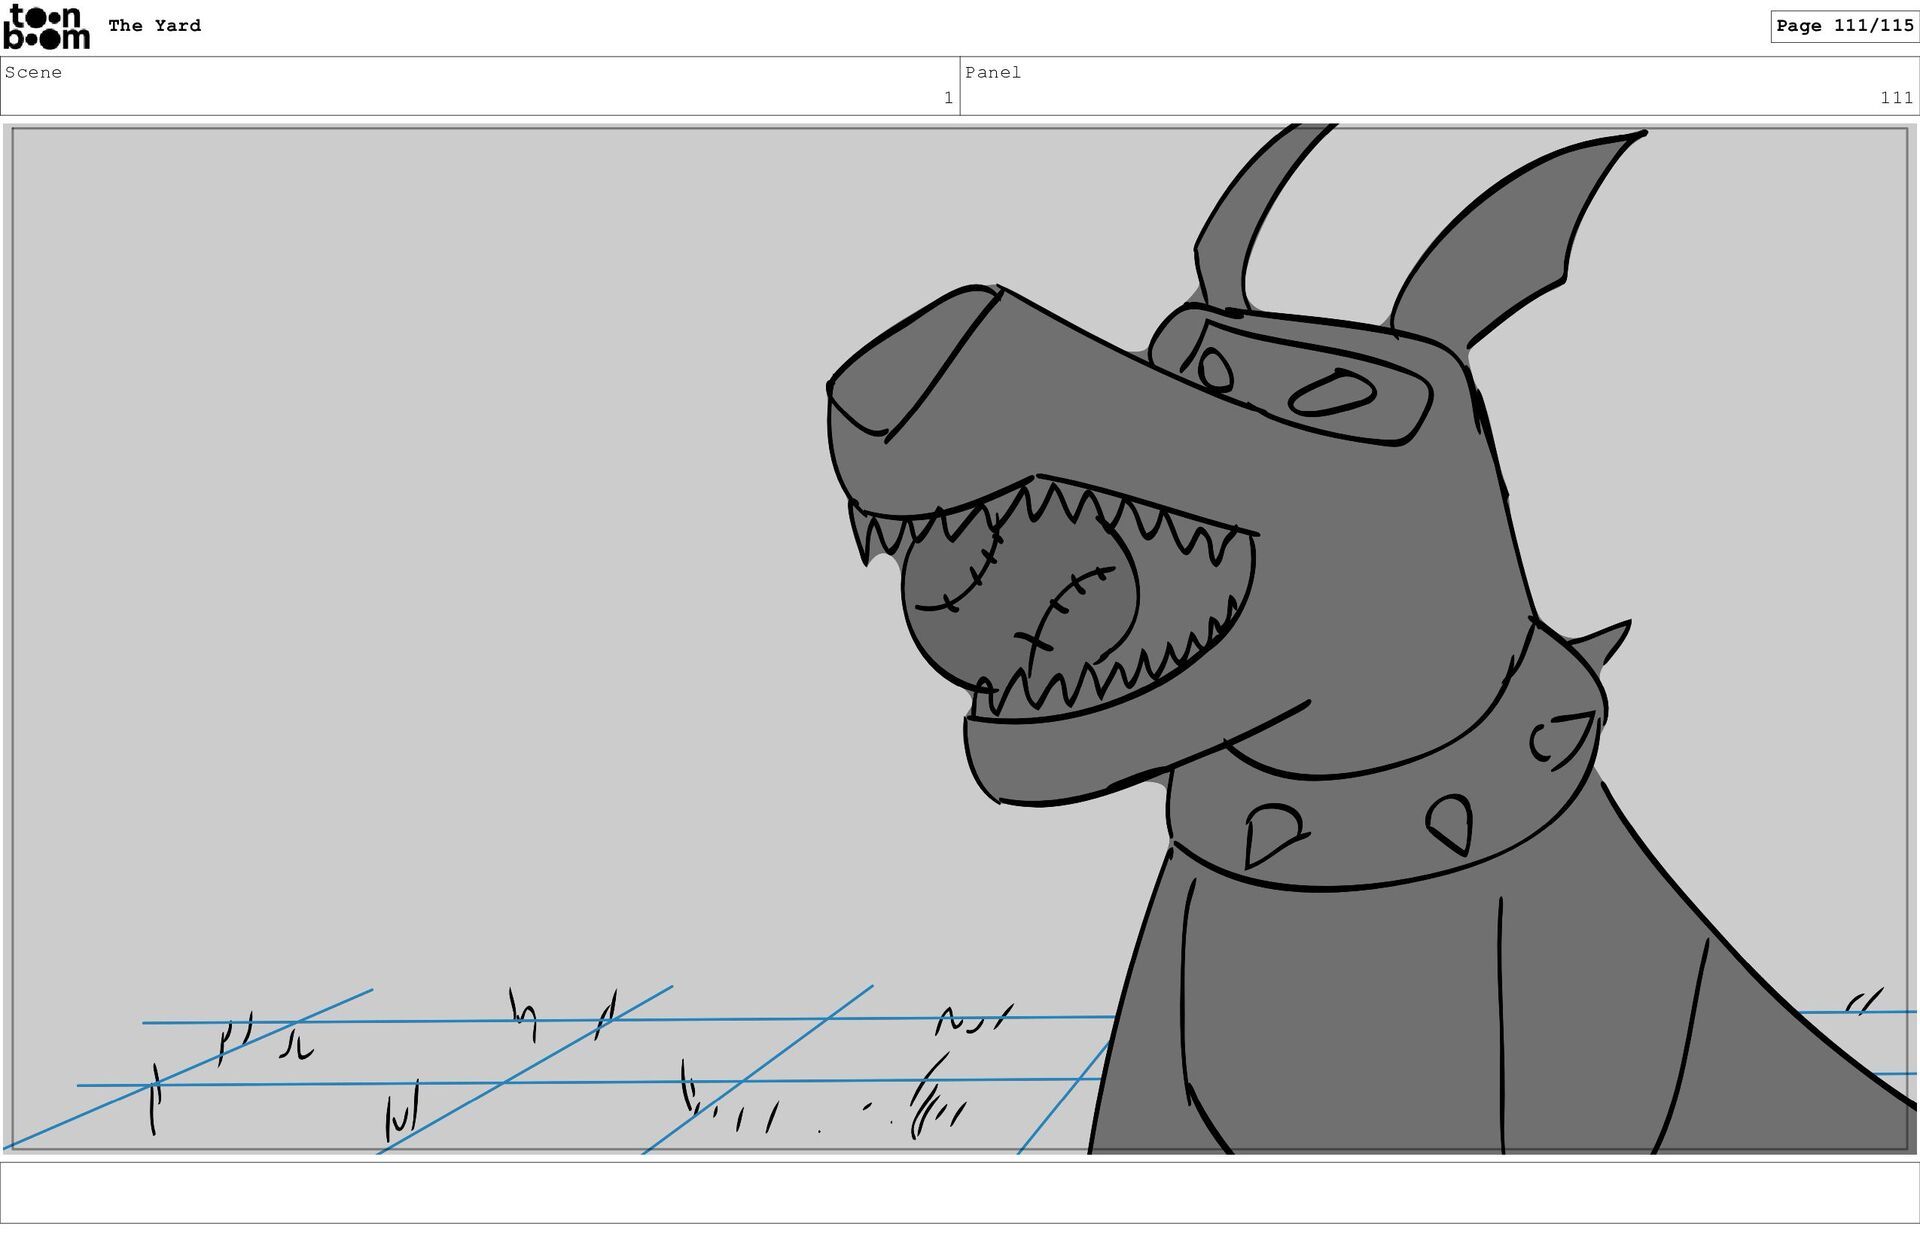This screenshot has height=1242, width=1920.
Task: Click the dog's right eye
Action: tap(1332, 393)
